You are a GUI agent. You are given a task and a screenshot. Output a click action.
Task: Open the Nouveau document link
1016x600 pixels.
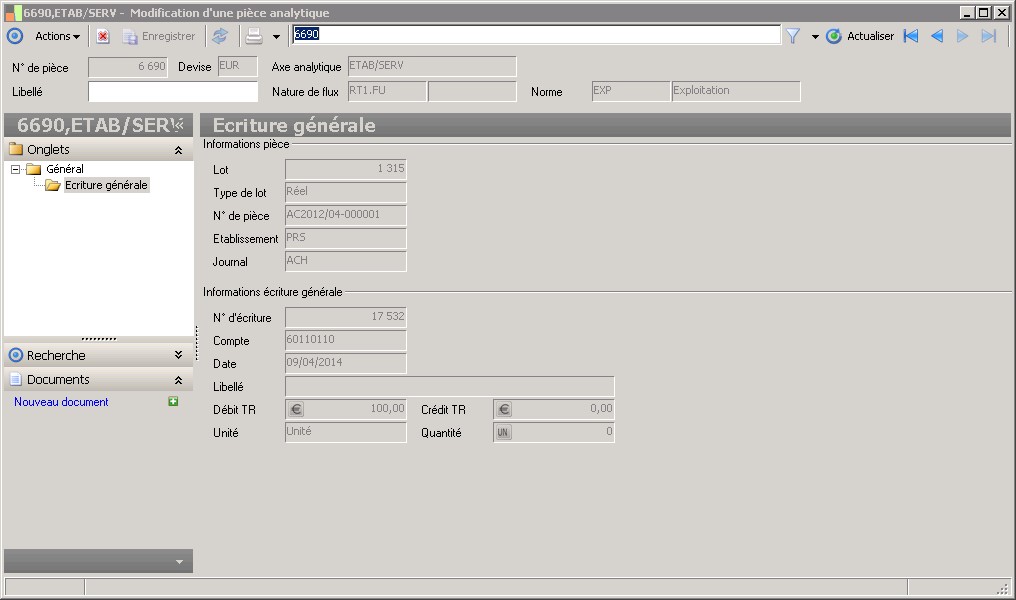click(x=61, y=402)
